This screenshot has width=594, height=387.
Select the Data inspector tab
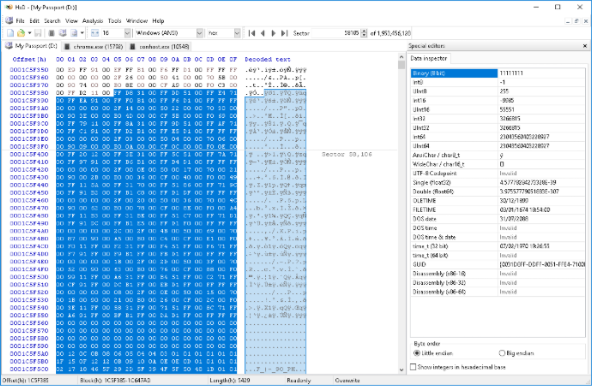[429, 58]
